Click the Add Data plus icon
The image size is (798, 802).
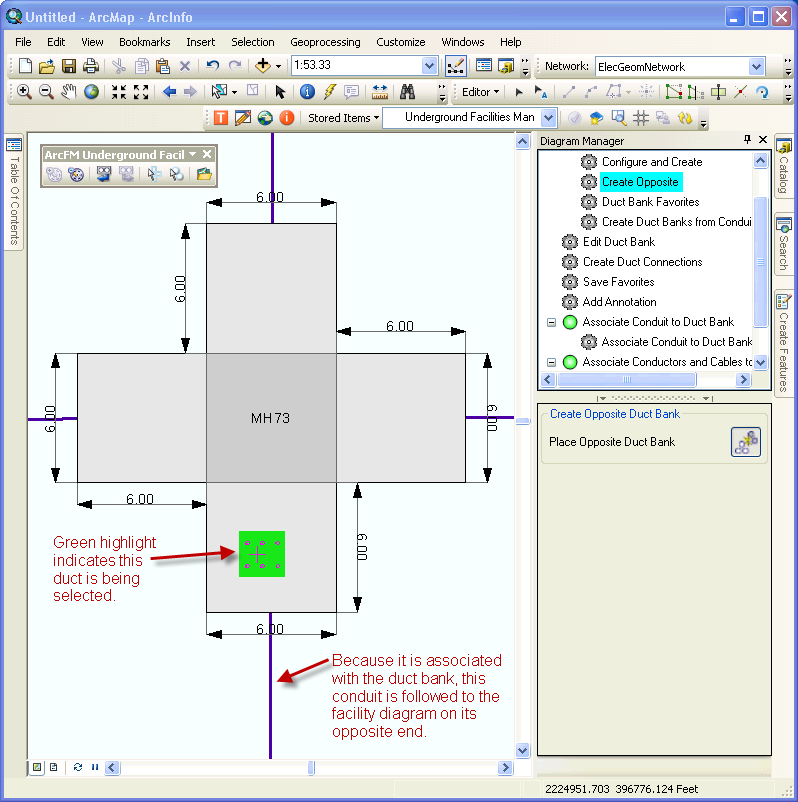tap(263, 65)
